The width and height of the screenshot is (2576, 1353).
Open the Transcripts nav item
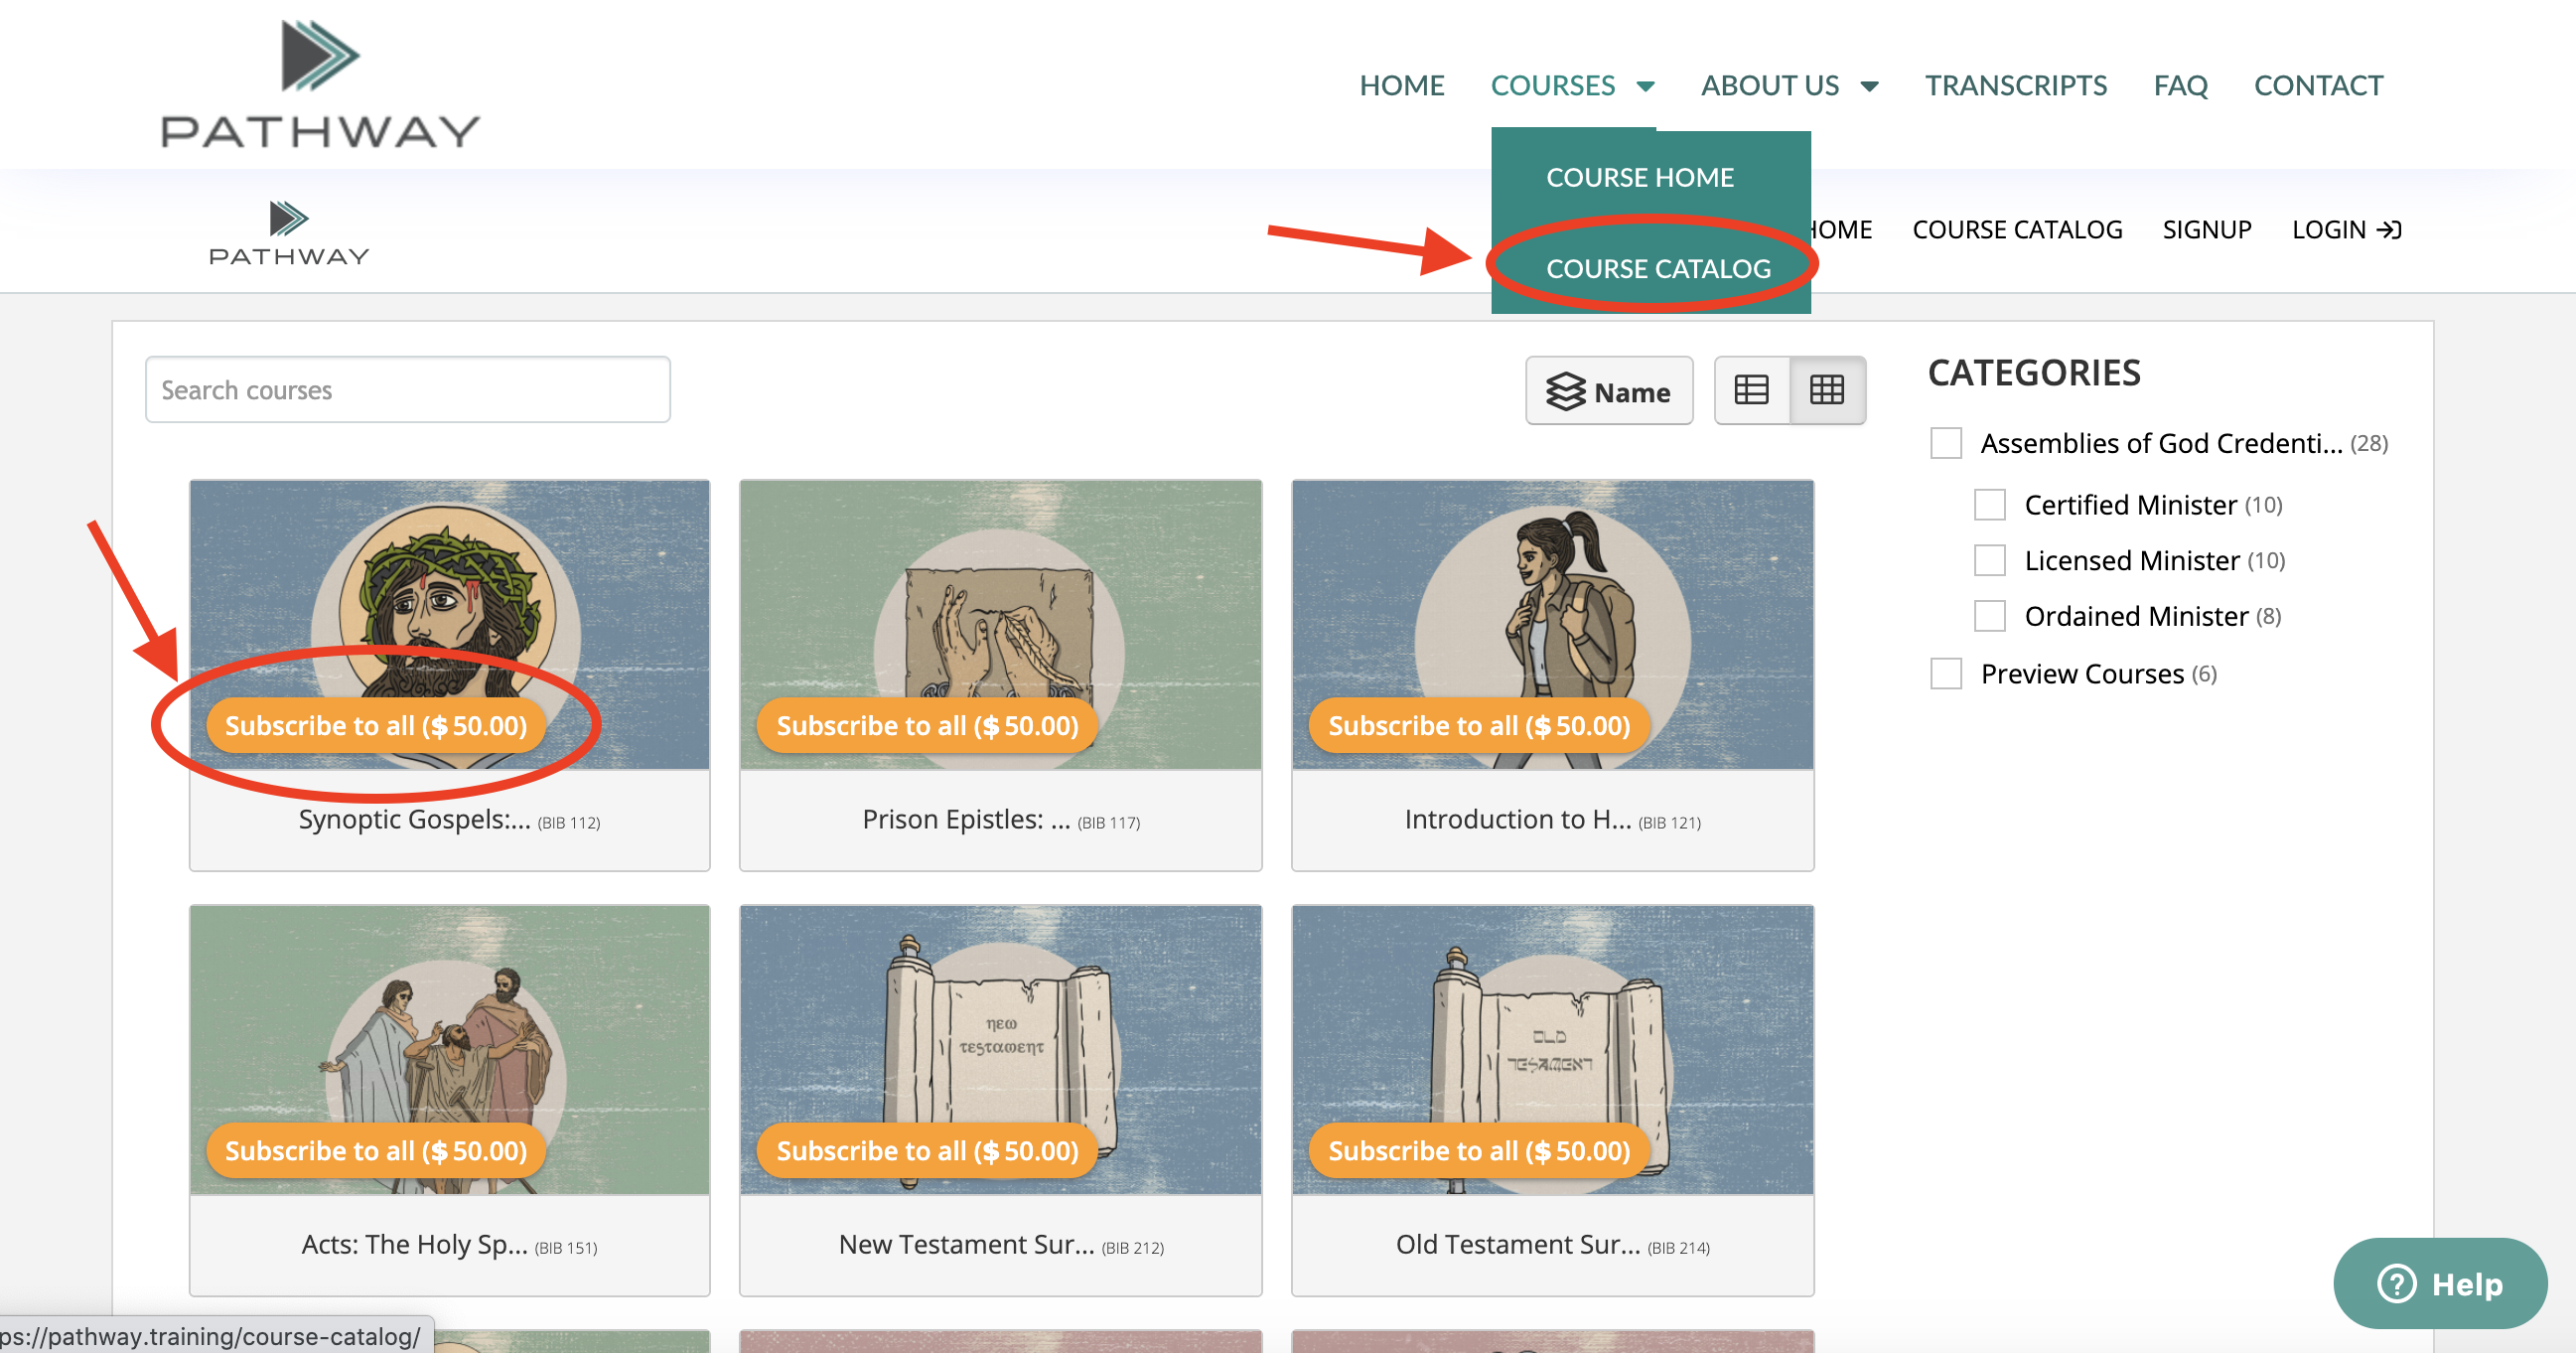(x=2015, y=86)
